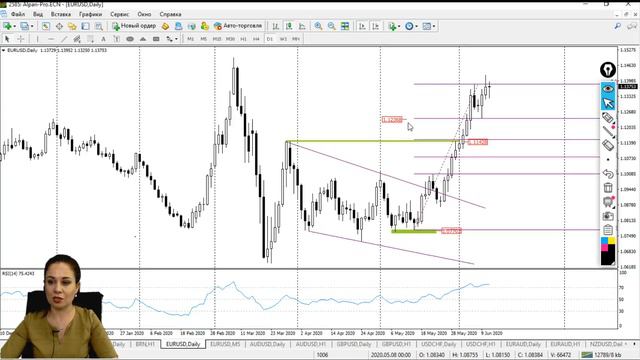This screenshot has height=360, width=640.
Task: Select the cursor arrow tool
Action: (x=7, y=39)
